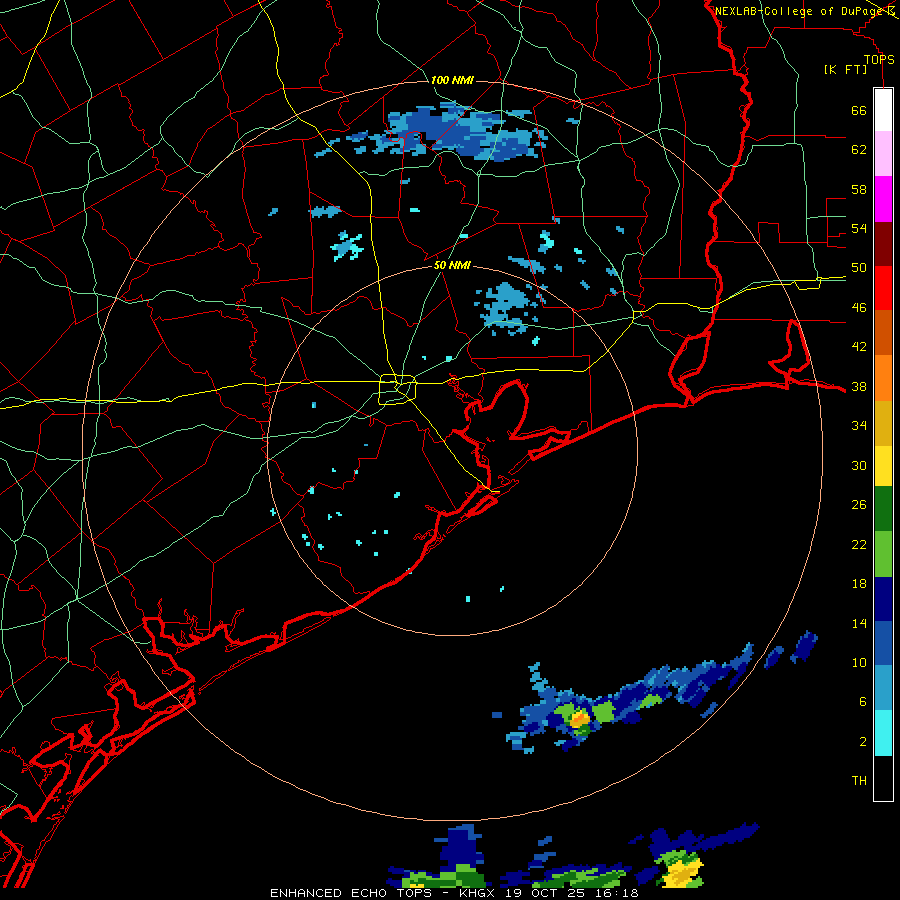Viewport: 900px width, 900px height.
Task: Select the light pink legend color segment
Action: click(x=883, y=153)
